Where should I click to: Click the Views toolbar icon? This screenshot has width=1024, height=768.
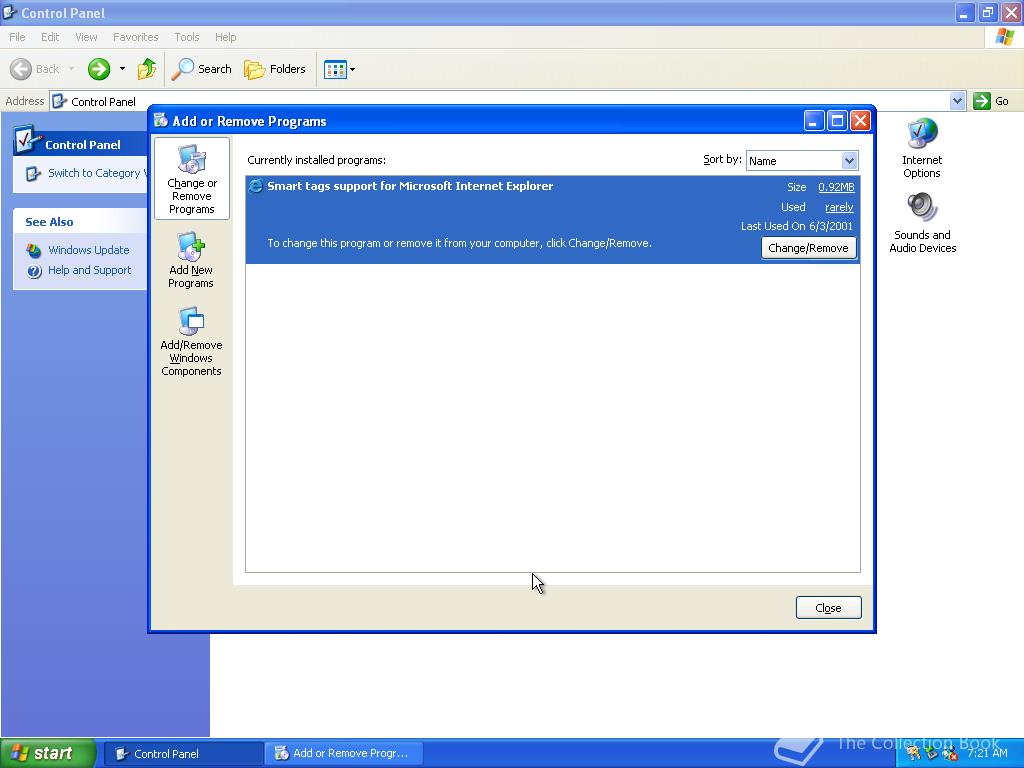[x=335, y=69]
